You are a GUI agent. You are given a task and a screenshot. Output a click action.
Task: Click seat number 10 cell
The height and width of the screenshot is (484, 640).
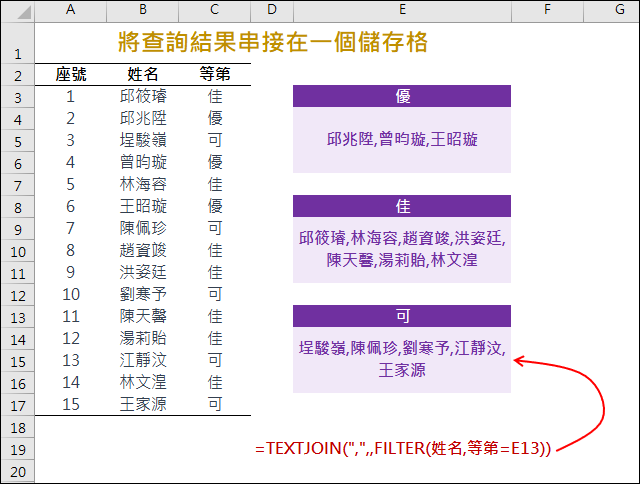(x=71, y=295)
